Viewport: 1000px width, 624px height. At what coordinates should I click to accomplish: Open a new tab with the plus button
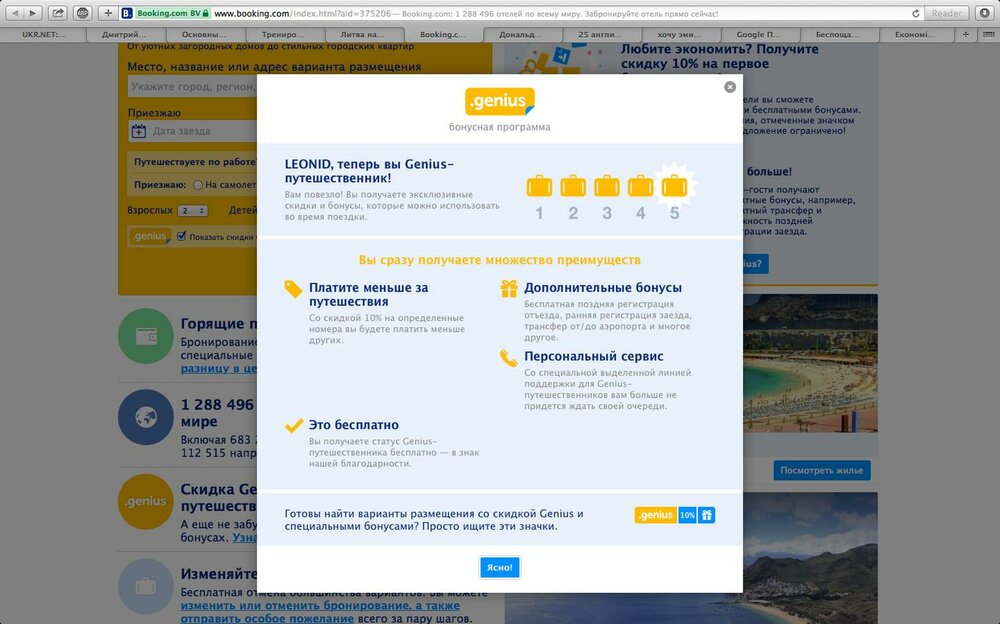966,34
